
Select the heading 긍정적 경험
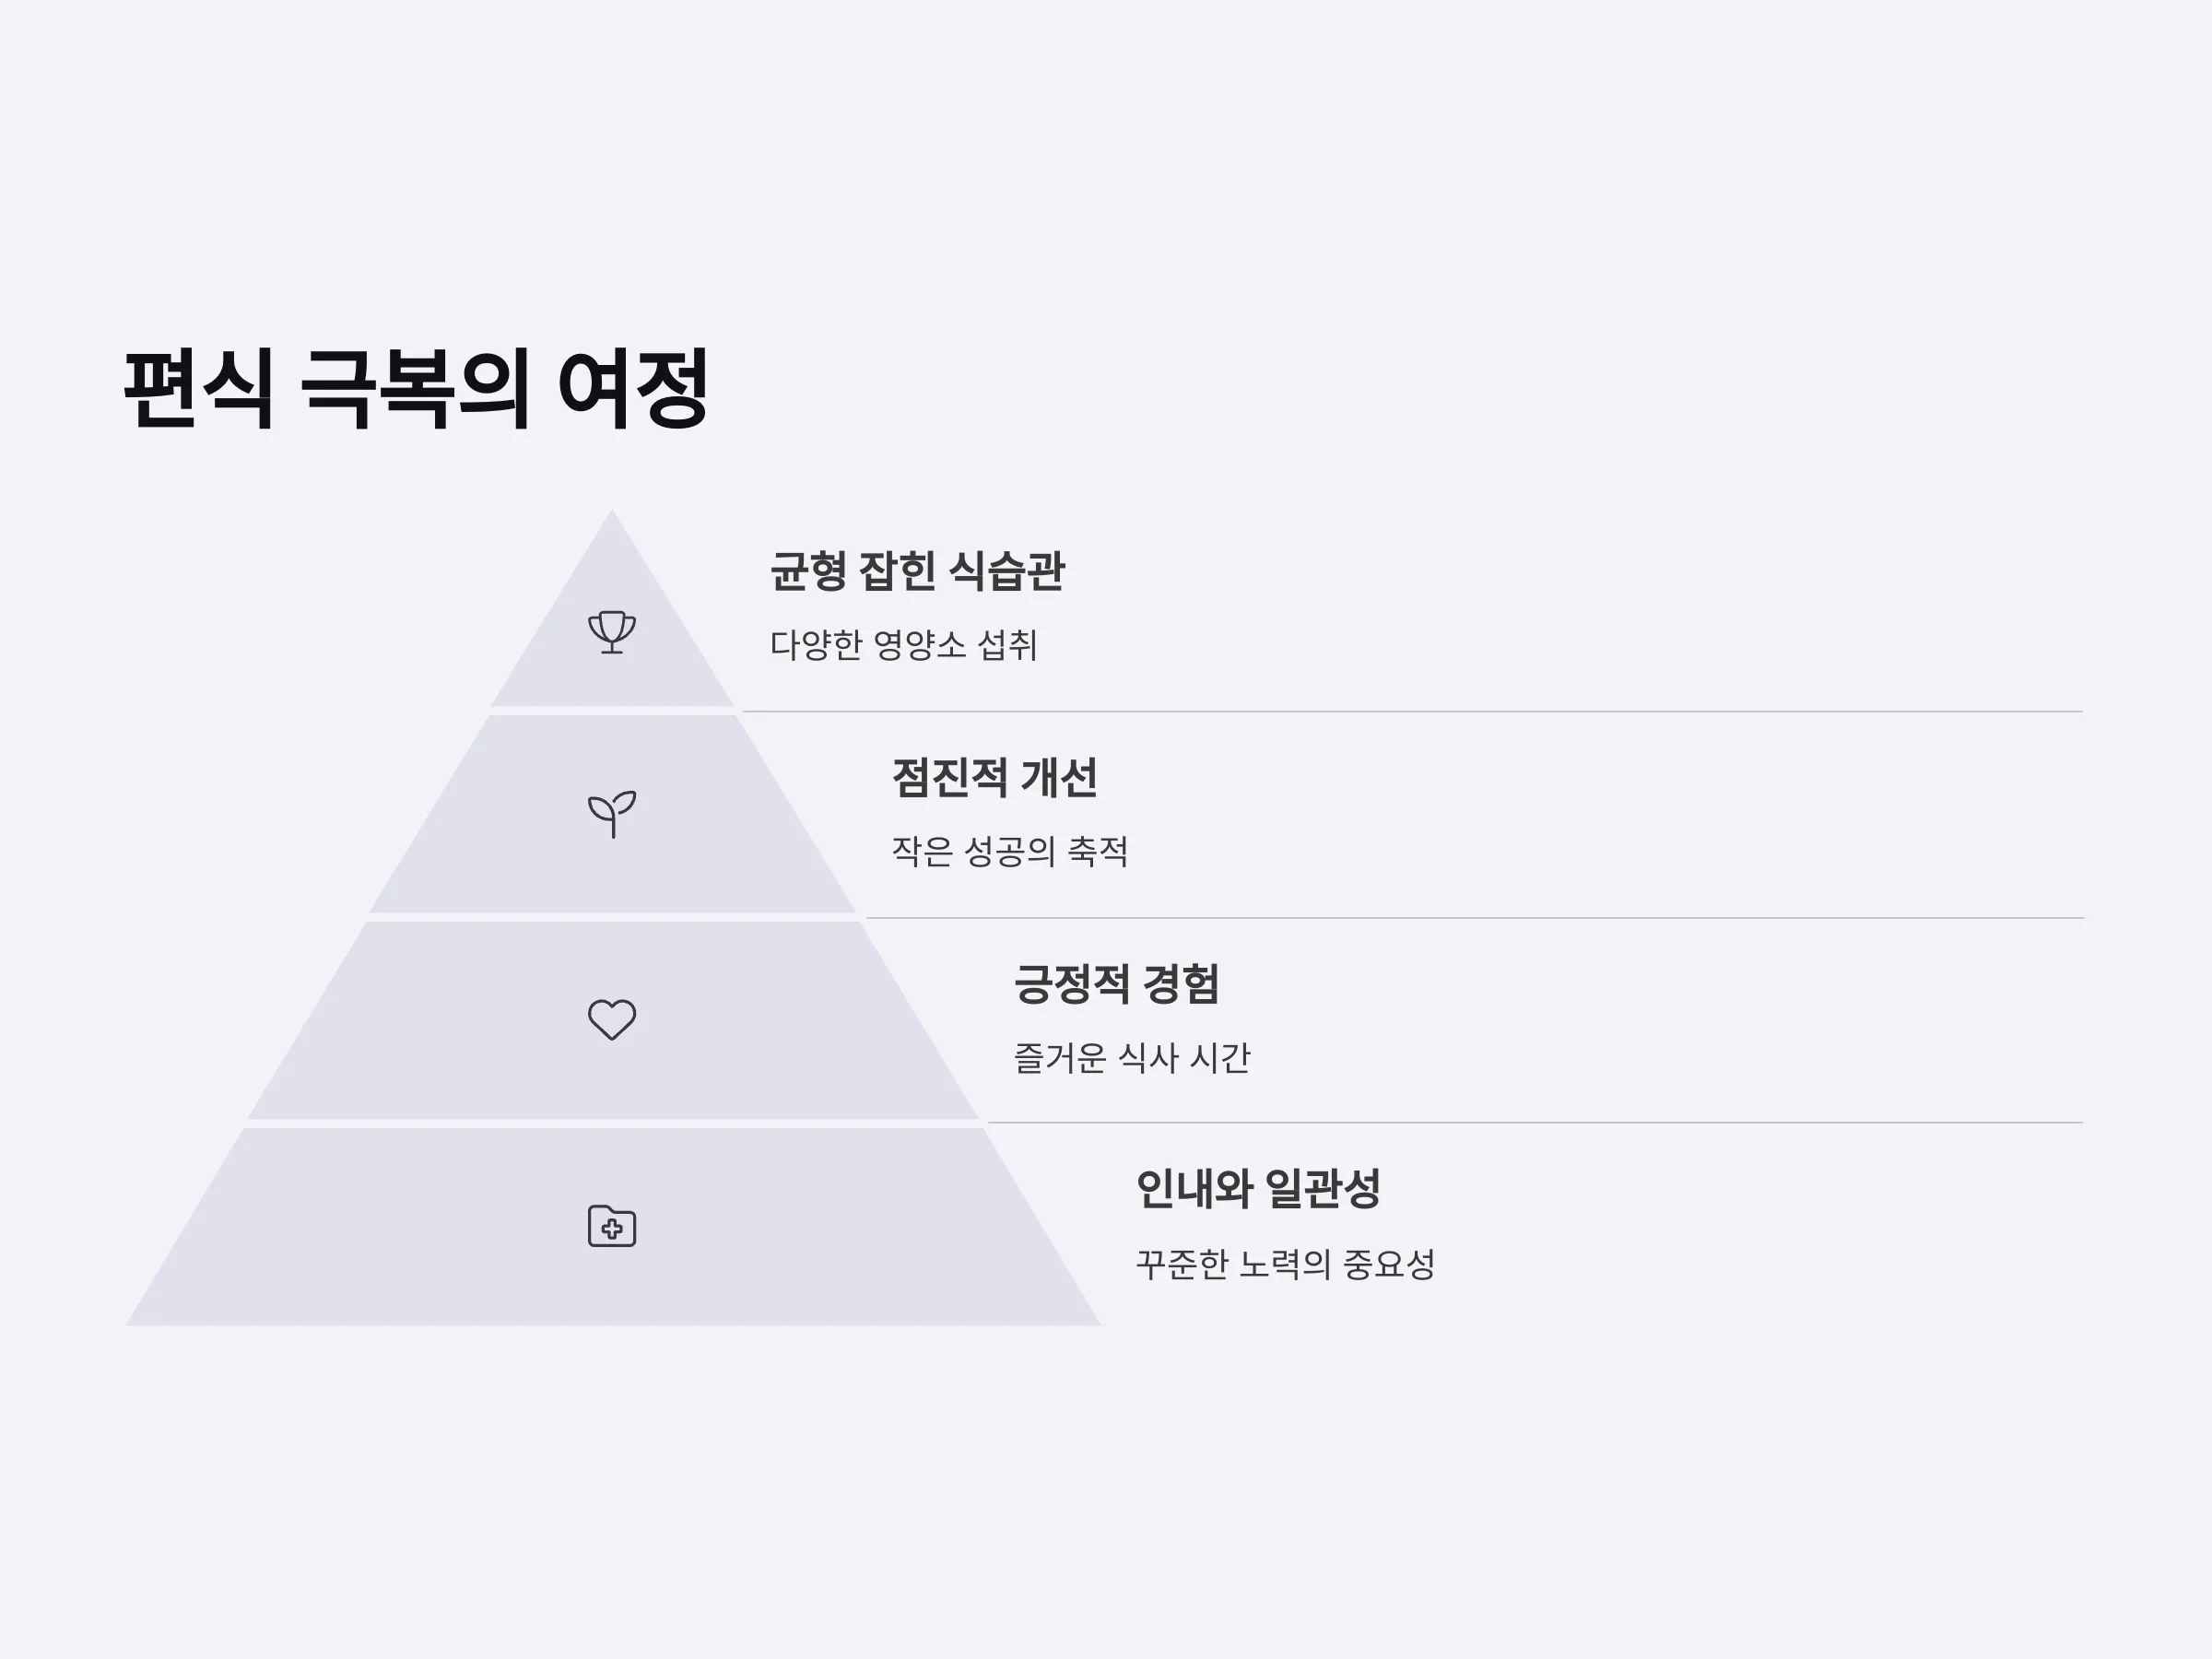1116,984
